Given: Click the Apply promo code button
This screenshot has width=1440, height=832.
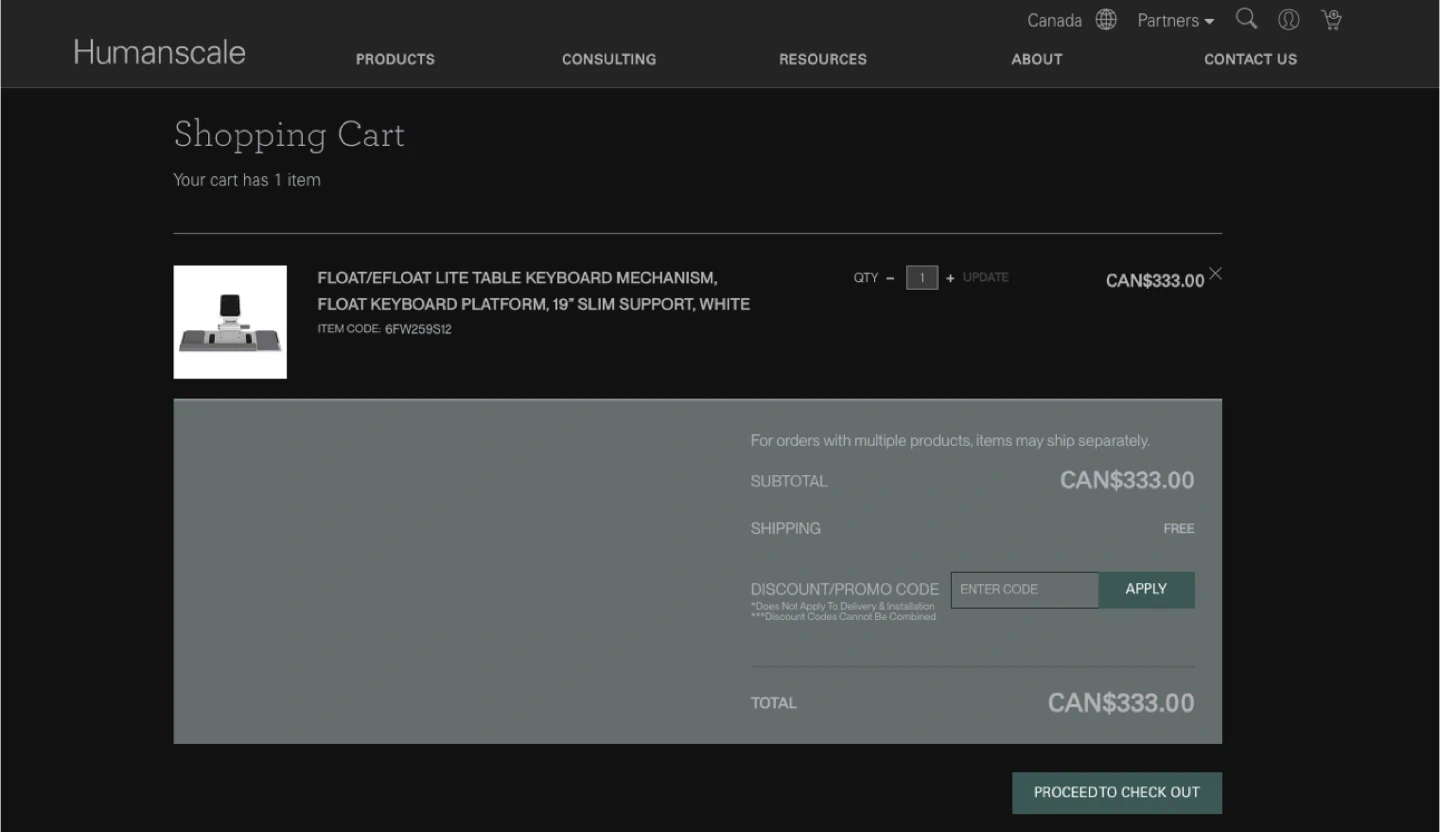Looking at the screenshot, I should 1146,590.
